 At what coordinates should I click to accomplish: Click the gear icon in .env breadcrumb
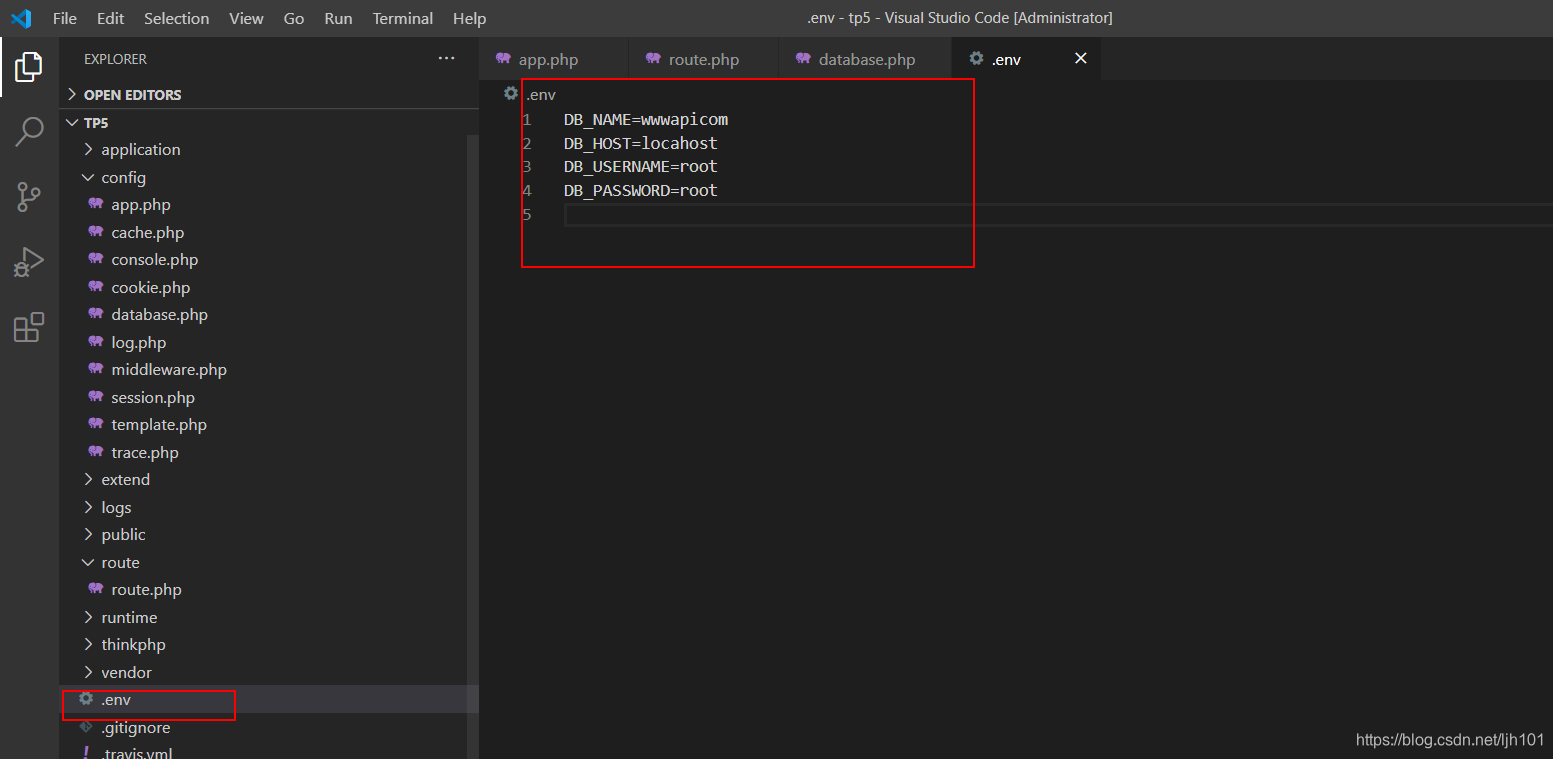click(x=511, y=93)
